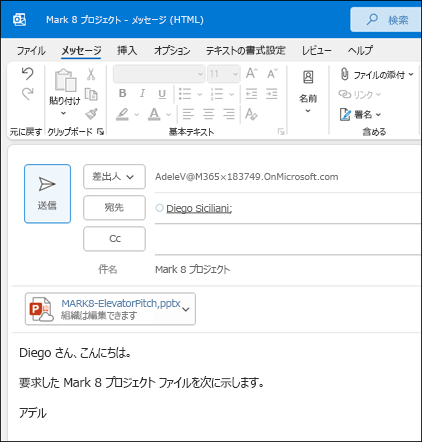Toggle Underline formatting
The image size is (422, 442).
[x=162, y=94]
